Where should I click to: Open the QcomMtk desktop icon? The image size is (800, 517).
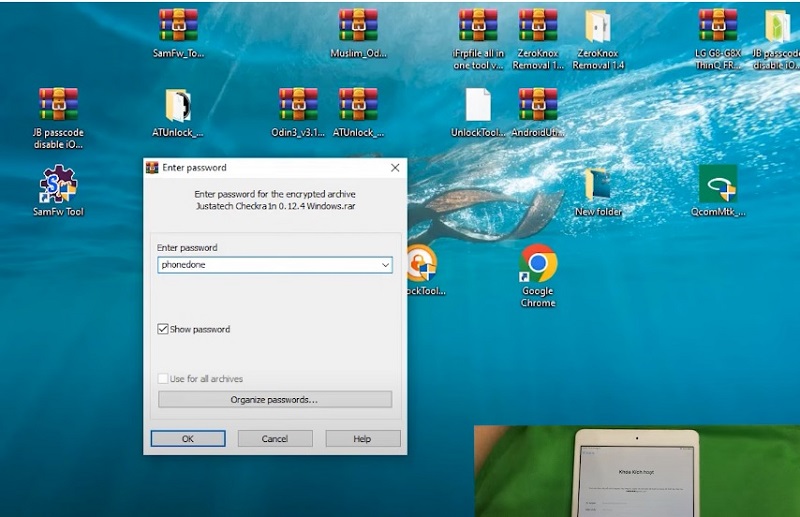click(x=717, y=185)
